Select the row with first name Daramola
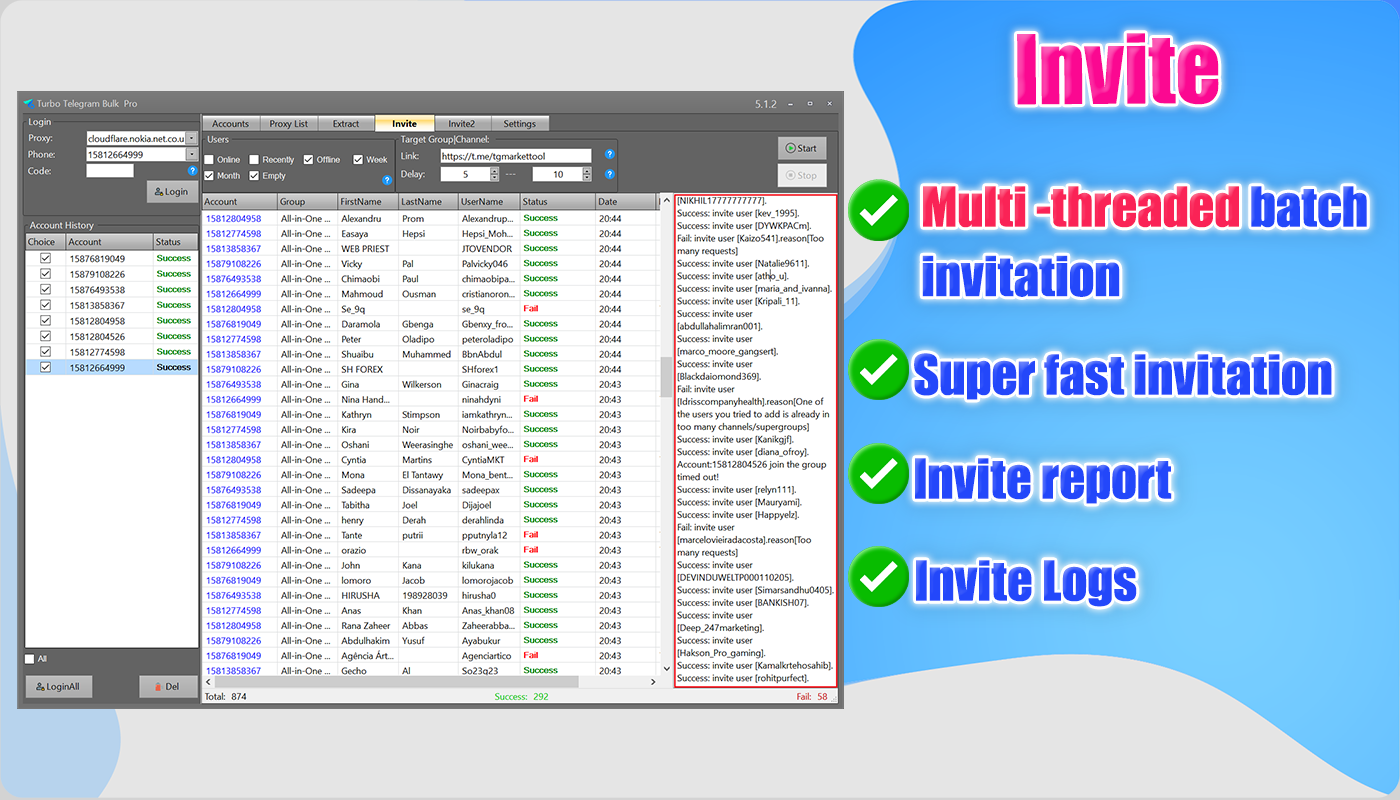Screen dimensions: 1400x800 (x=430, y=324)
